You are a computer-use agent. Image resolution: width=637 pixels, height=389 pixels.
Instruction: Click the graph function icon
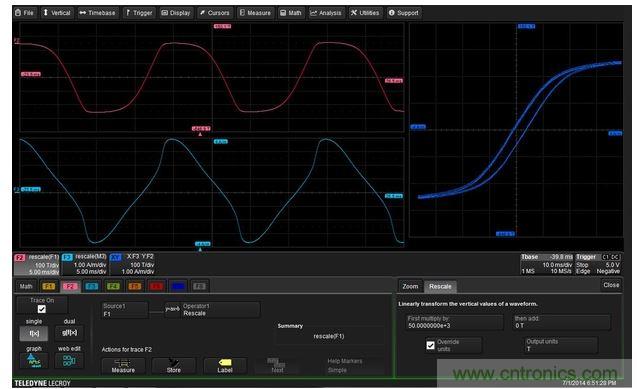tap(34, 361)
